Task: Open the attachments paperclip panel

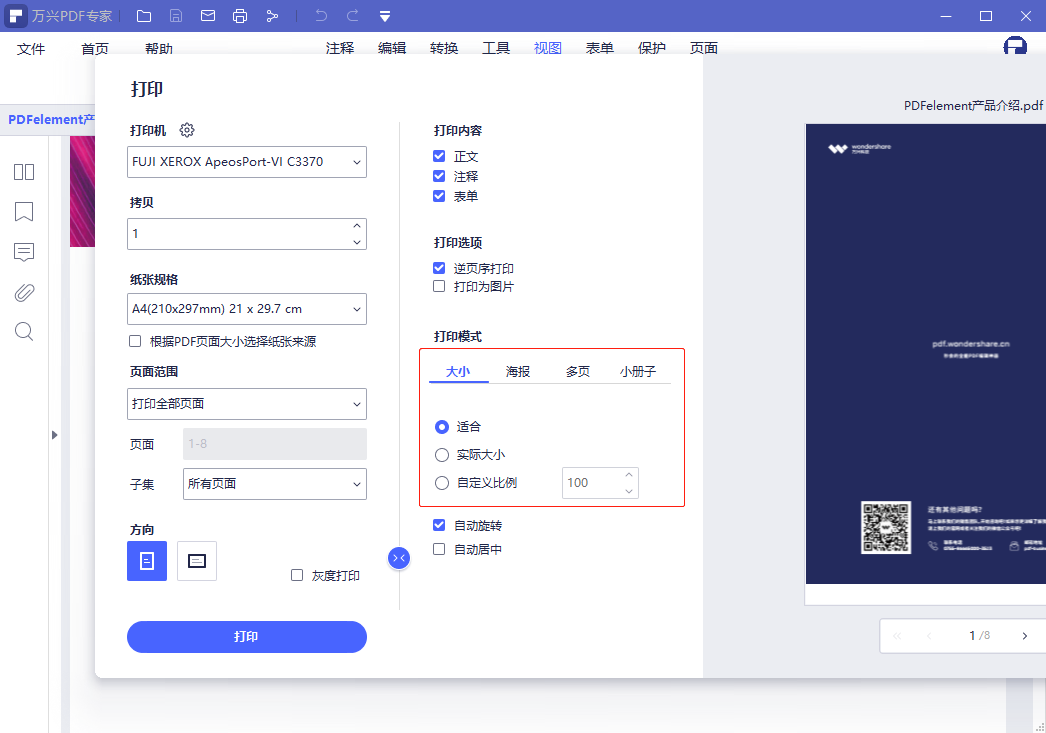Action: click(x=23, y=292)
